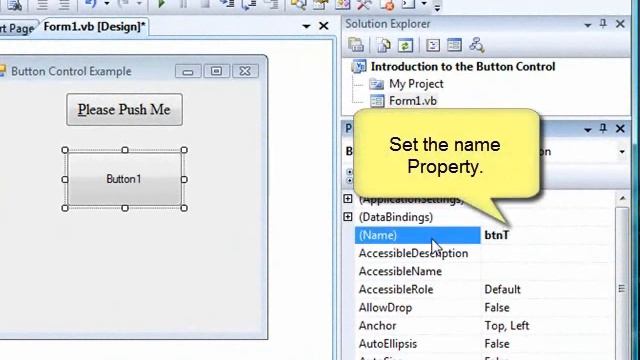Viewport: 640px width, 360px height.
Task: Click the designer form's maximize button
Action: point(216,71)
